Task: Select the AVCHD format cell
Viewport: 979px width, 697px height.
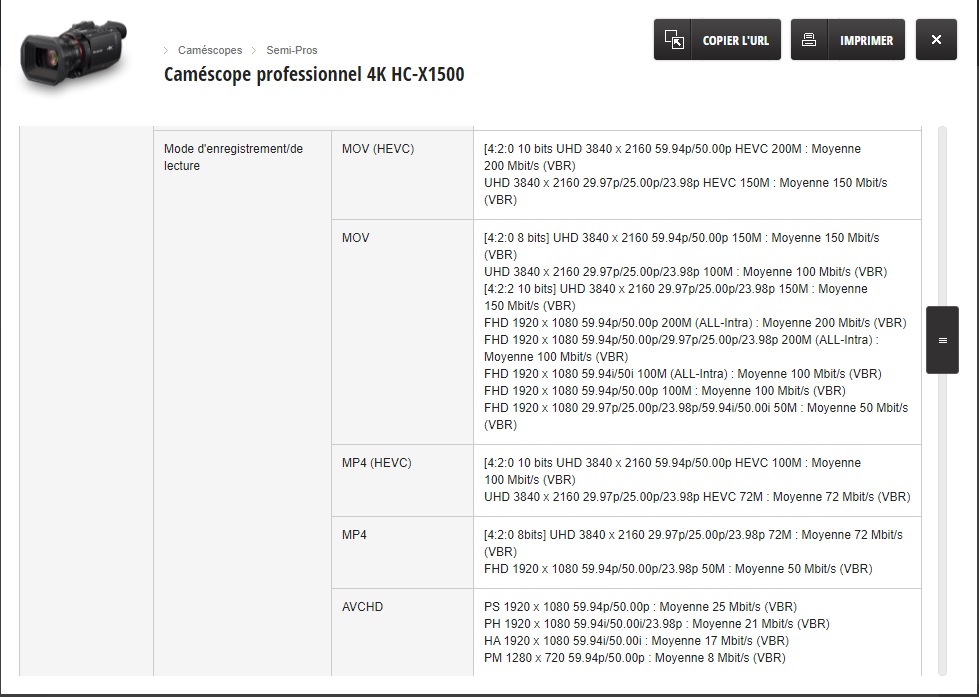Action: tap(362, 607)
